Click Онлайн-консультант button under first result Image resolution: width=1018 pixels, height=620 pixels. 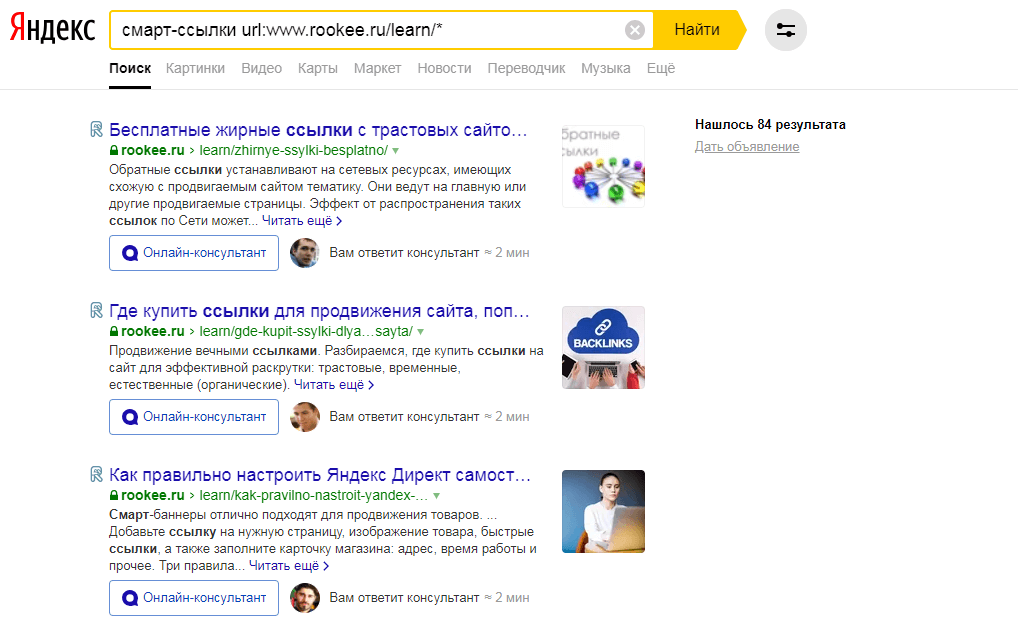click(193, 253)
